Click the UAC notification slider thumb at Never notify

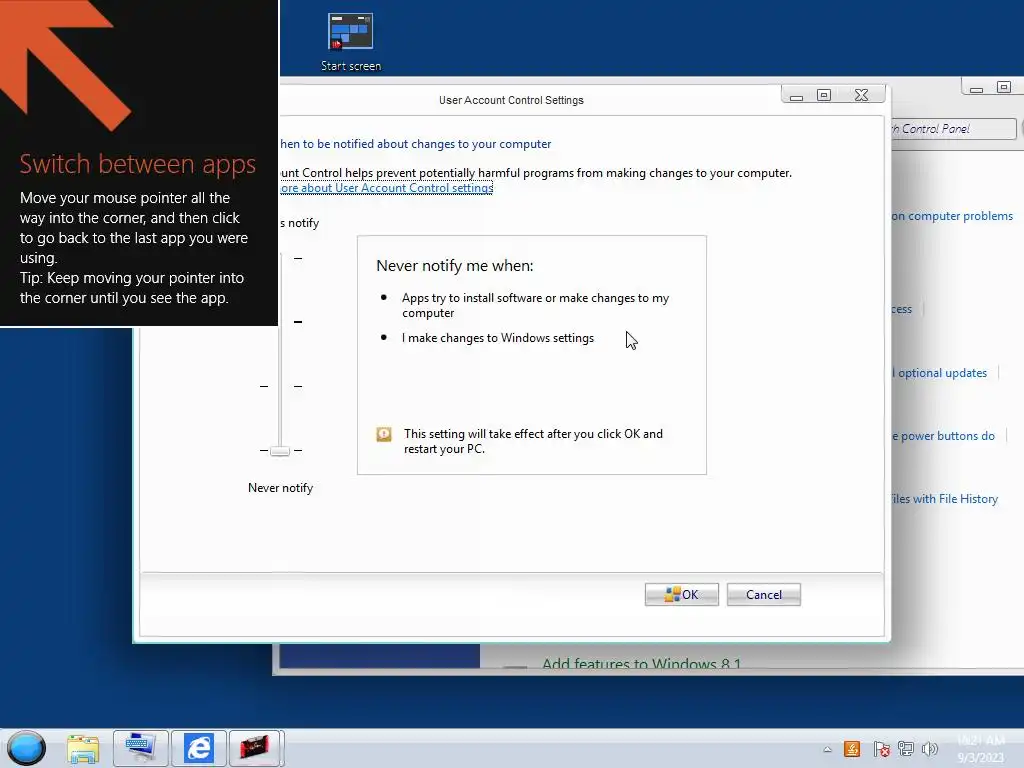point(280,451)
